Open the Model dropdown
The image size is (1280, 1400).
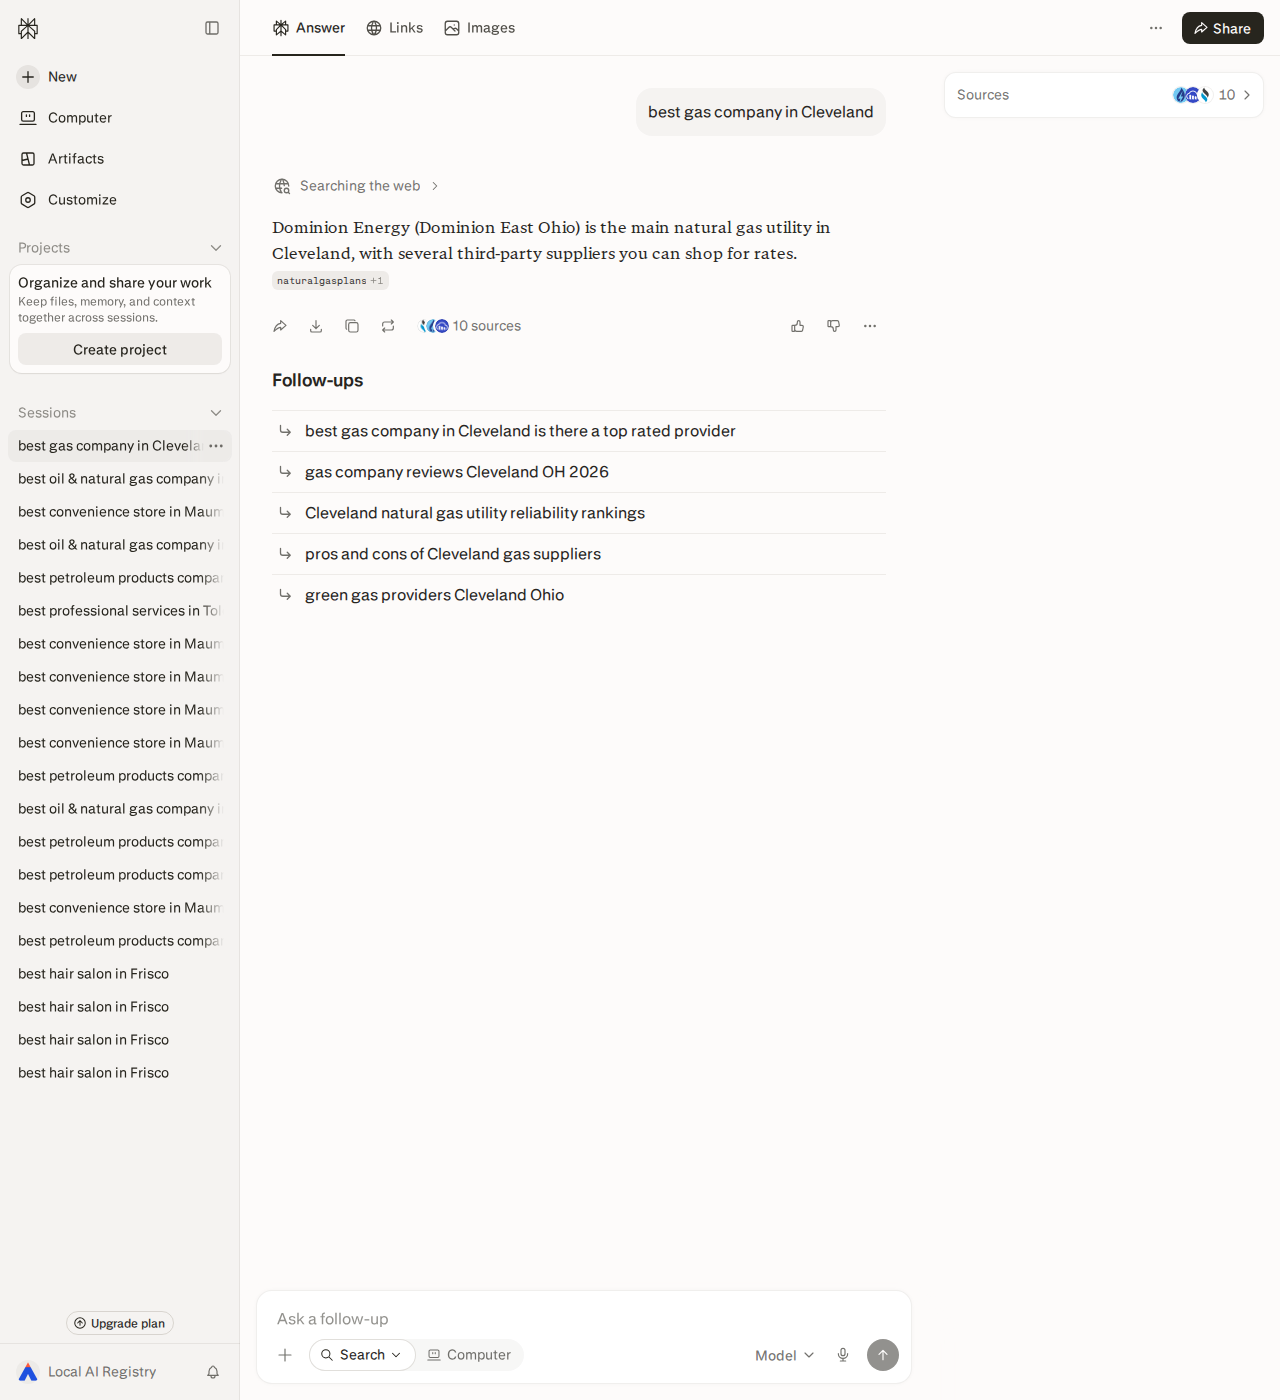coord(785,1355)
